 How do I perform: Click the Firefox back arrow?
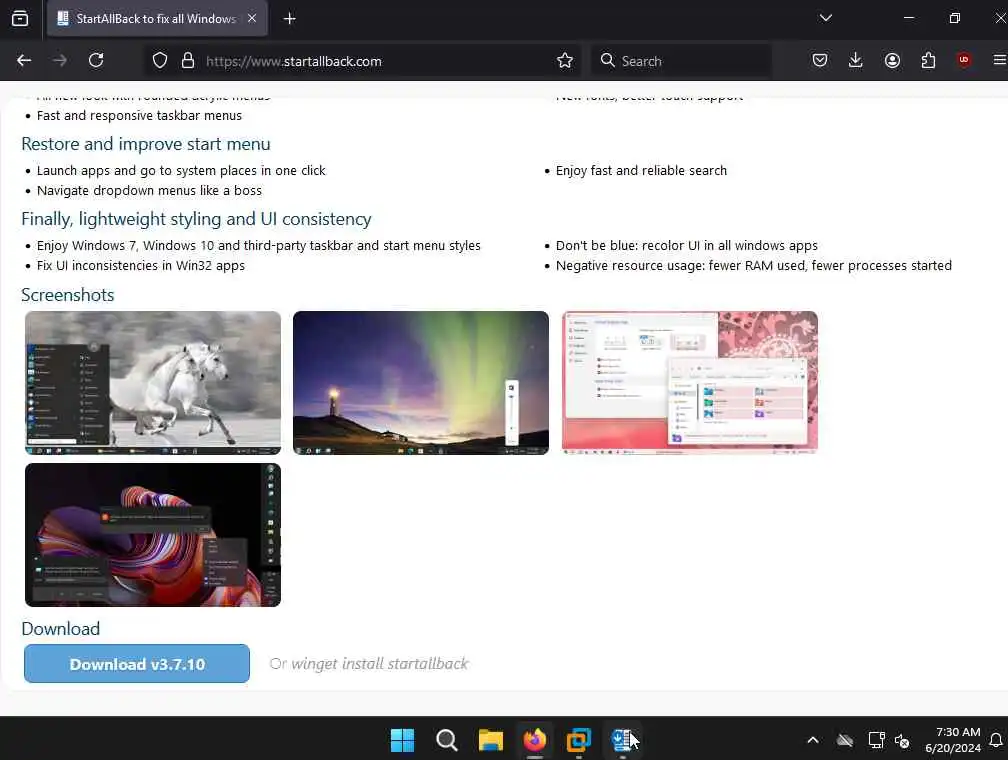[24, 60]
